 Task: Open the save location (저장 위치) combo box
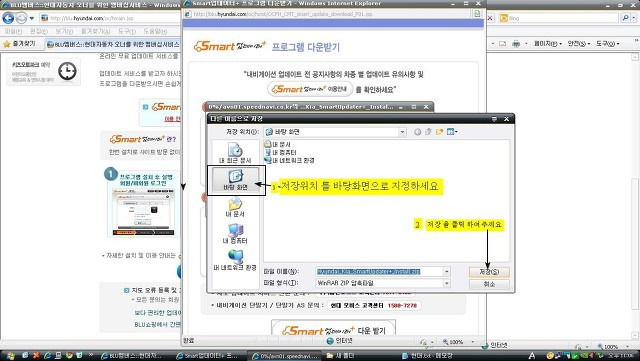coord(335,132)
